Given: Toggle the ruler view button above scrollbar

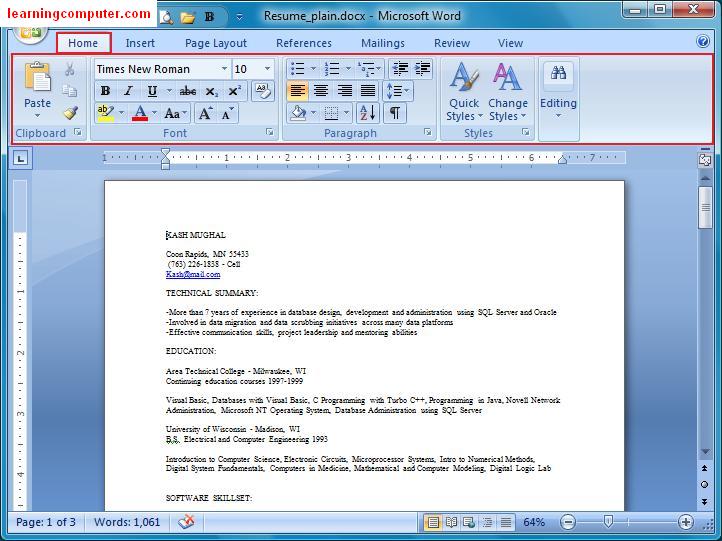Looking at the screenshot, I should [705, 160].
